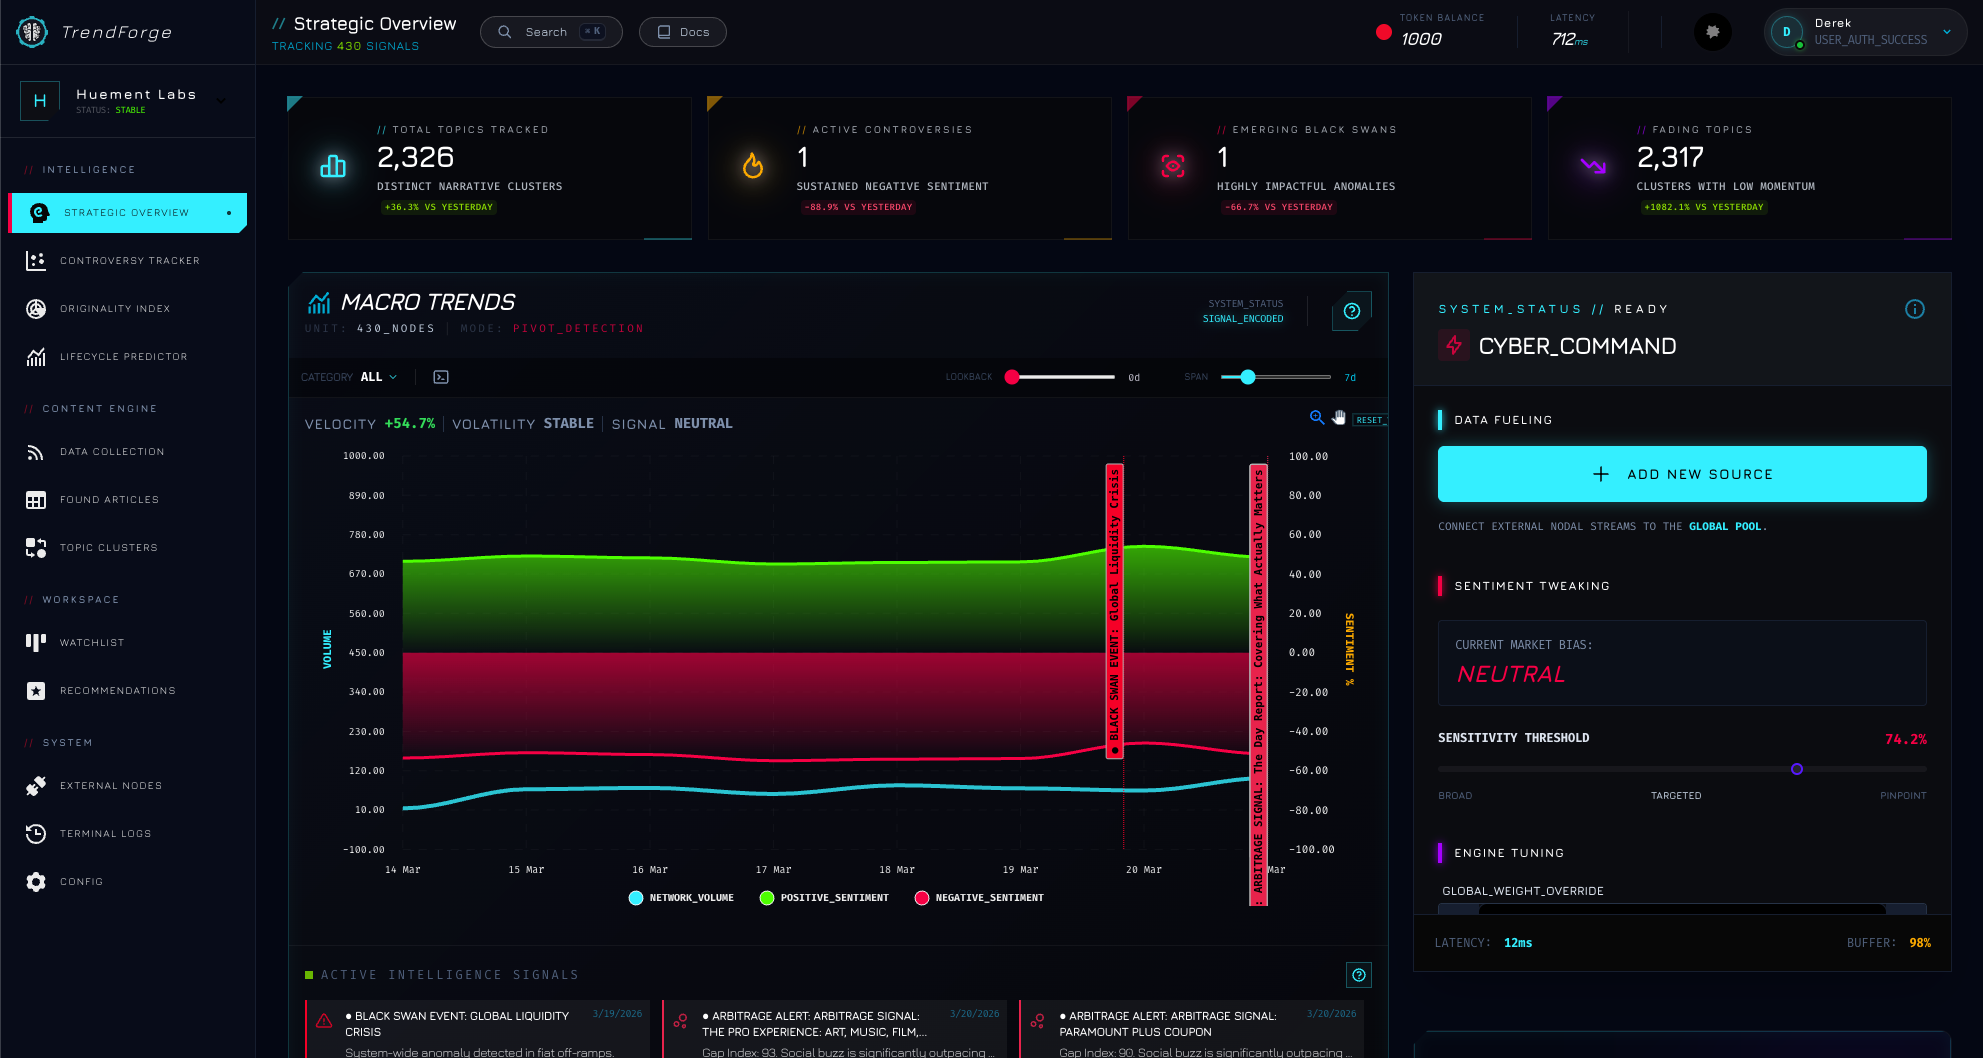
Task: Toggle Negative_Sentiment series in legend
Action: 979,898
